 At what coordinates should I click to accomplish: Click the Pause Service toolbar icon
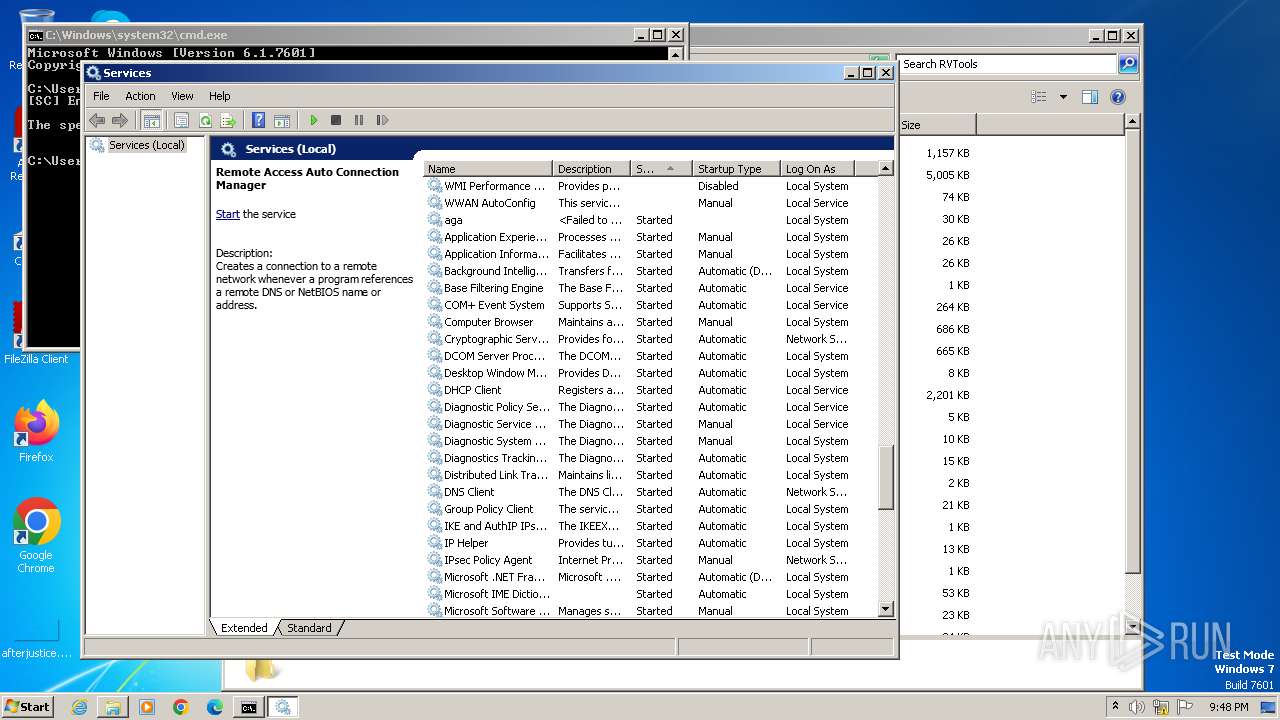click(x=359, y=120)
